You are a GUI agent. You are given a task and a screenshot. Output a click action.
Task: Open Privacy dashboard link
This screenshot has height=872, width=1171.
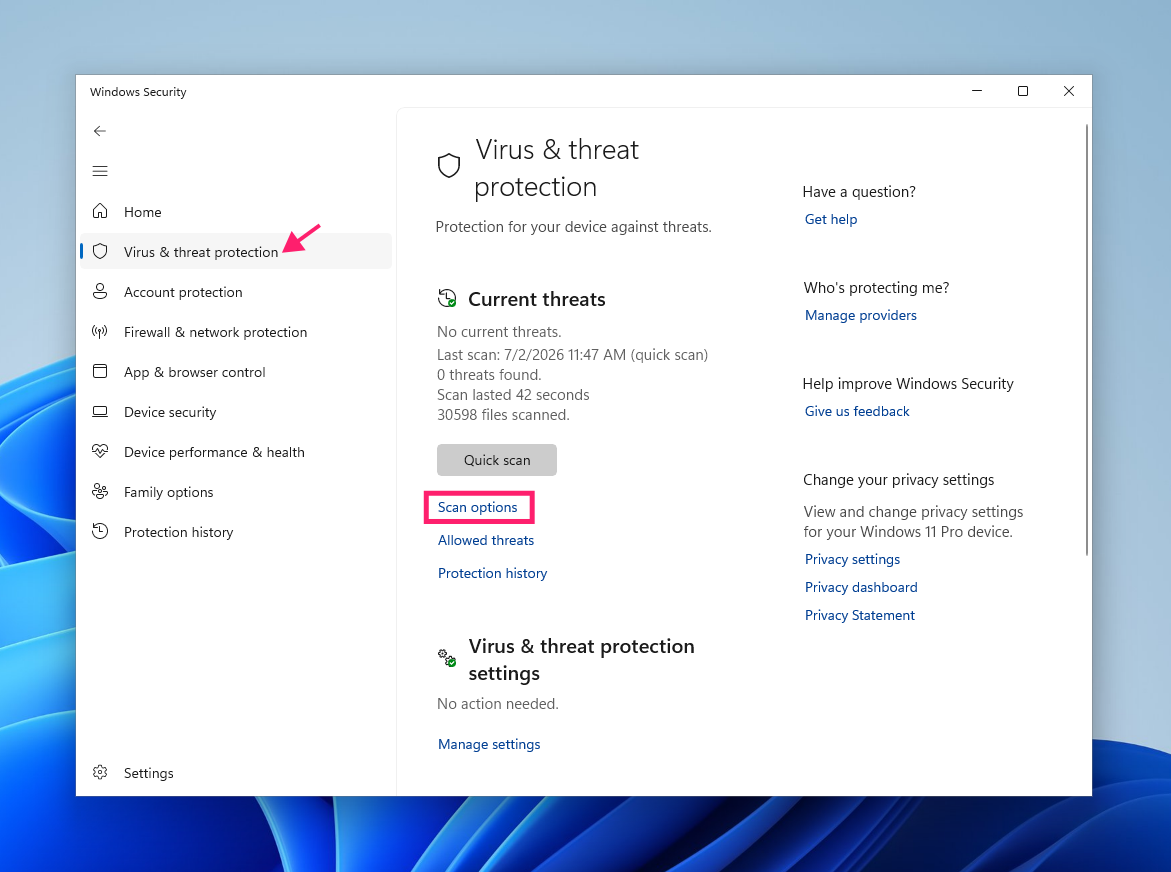click(x=860, y=588)
